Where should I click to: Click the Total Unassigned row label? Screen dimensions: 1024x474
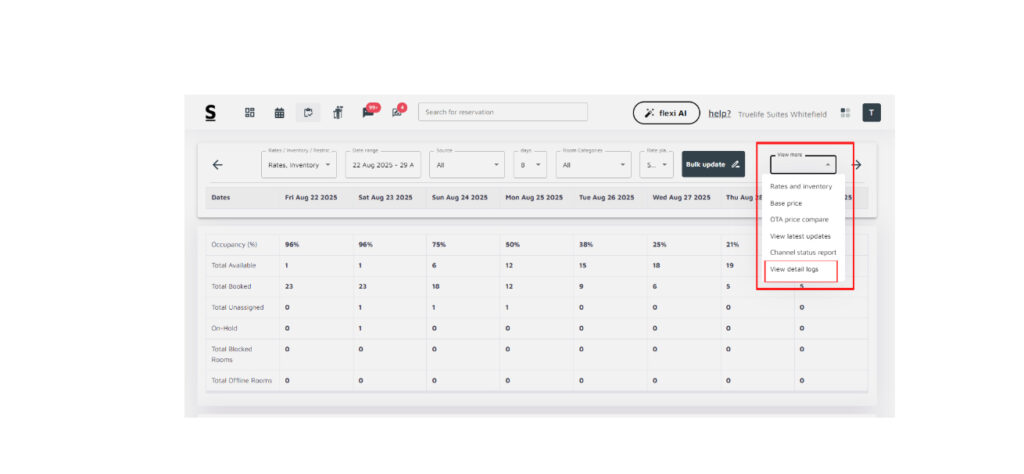[237, 308]
